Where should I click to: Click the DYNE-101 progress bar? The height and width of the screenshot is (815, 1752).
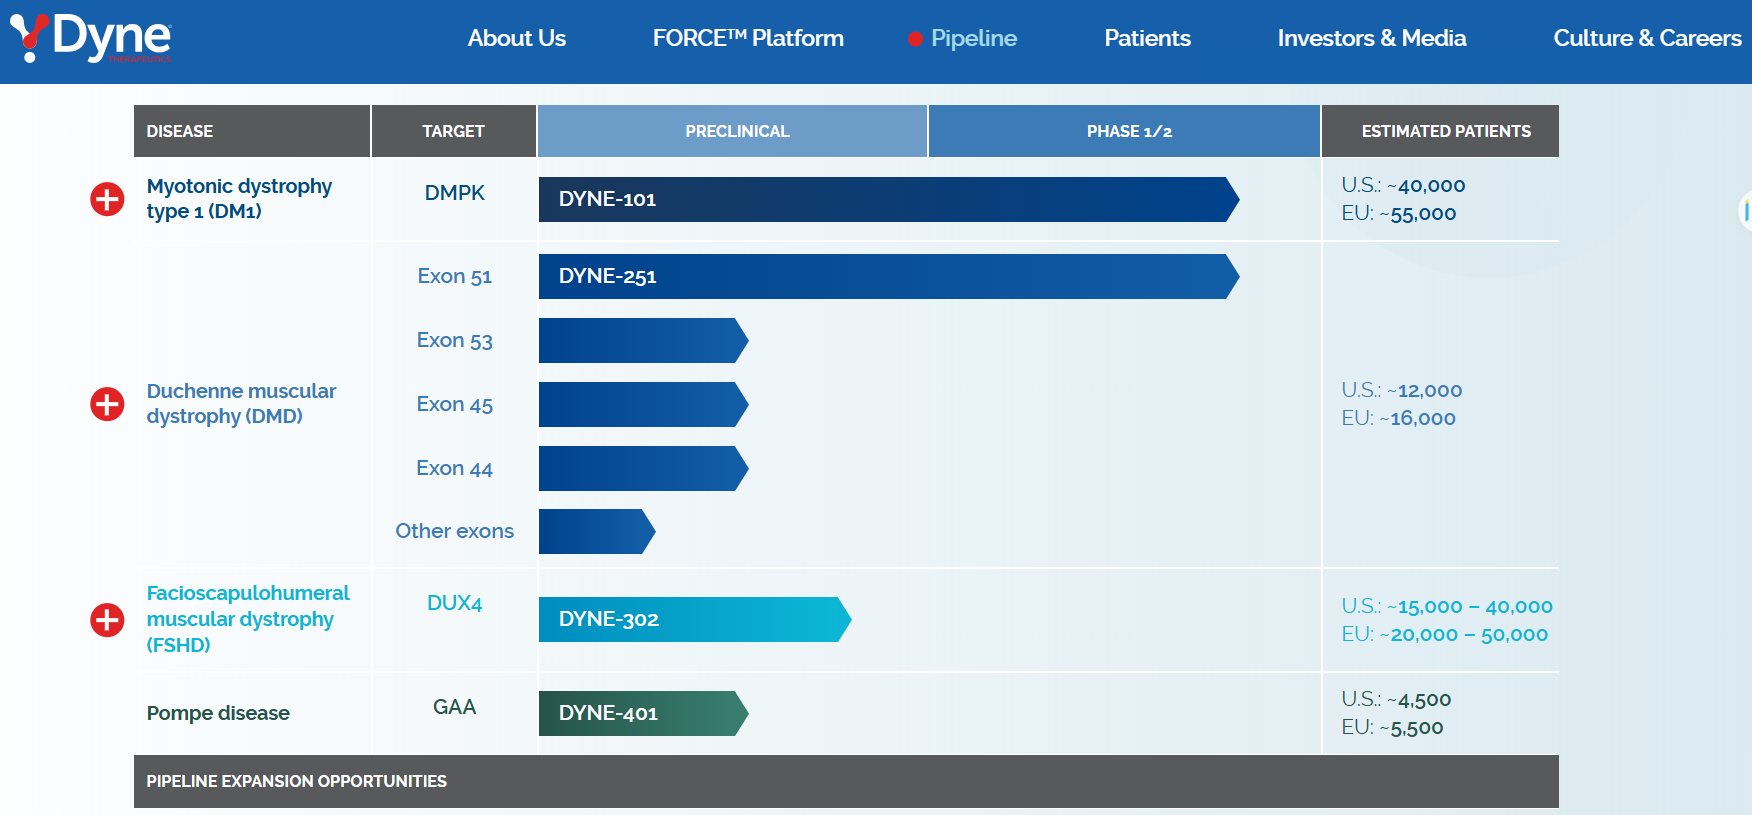coord(889,199)
